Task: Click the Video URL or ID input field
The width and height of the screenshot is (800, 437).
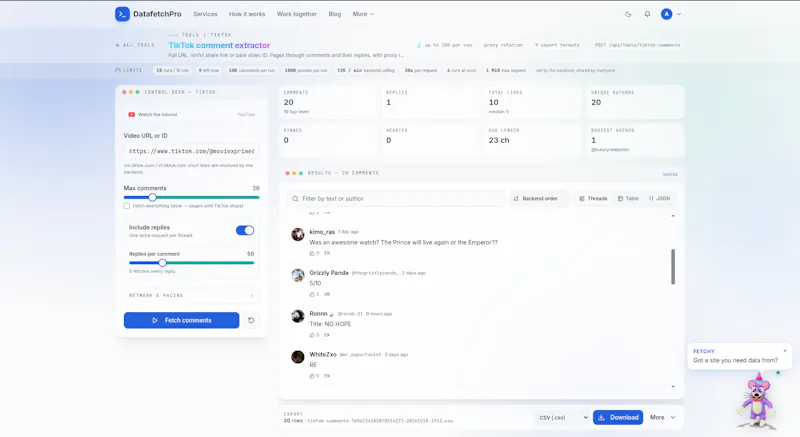Action: tap(191, 151)
